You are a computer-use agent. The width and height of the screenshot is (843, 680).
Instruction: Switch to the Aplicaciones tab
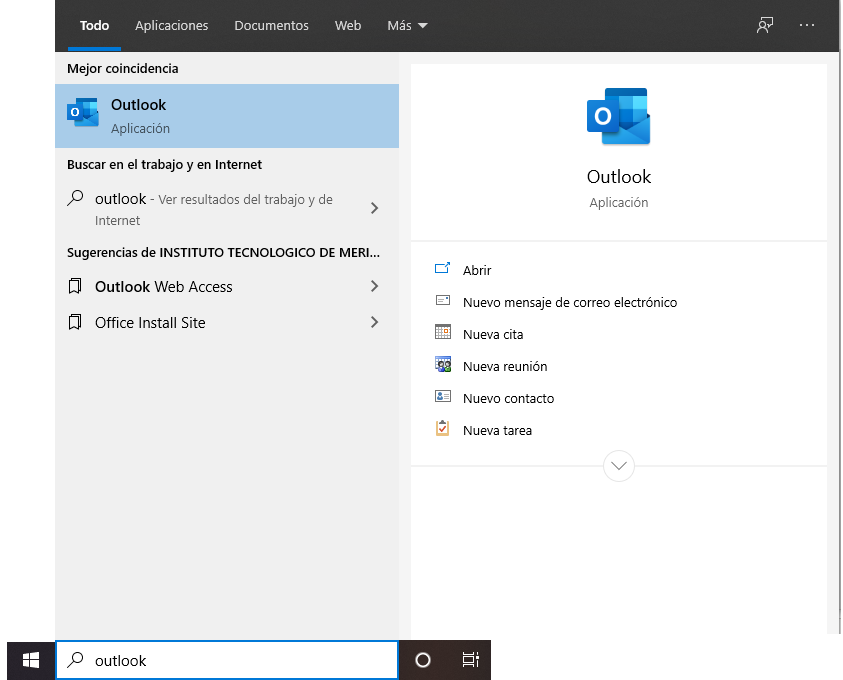(x=172, y=25)
